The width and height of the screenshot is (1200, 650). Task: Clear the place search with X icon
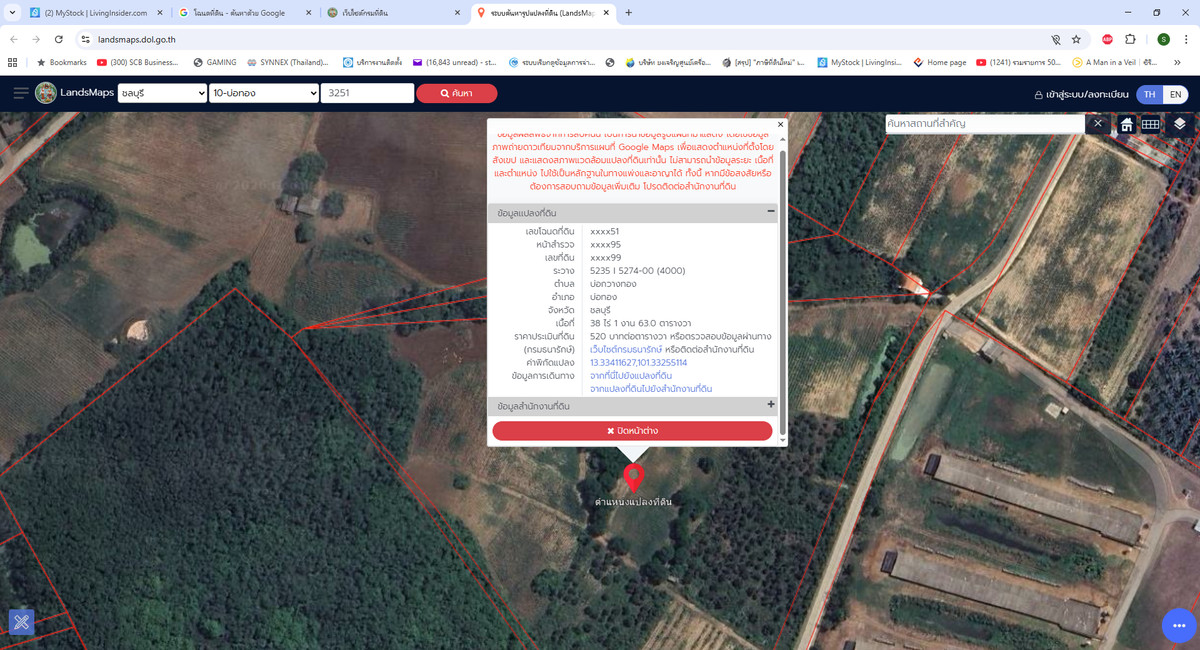point(1097,123)
